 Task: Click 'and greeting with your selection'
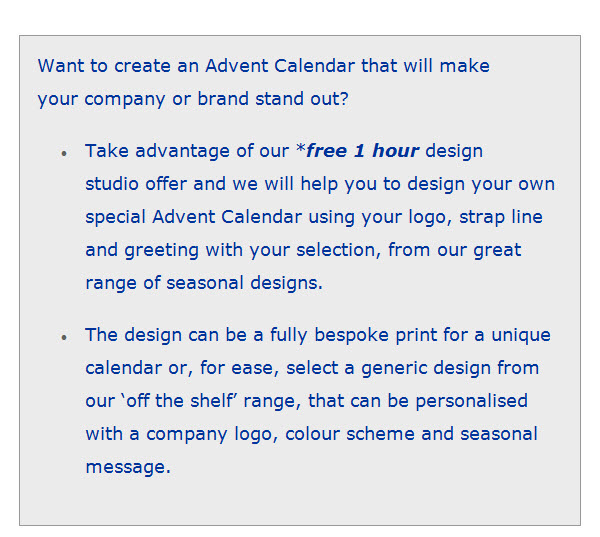pos(232,250)
